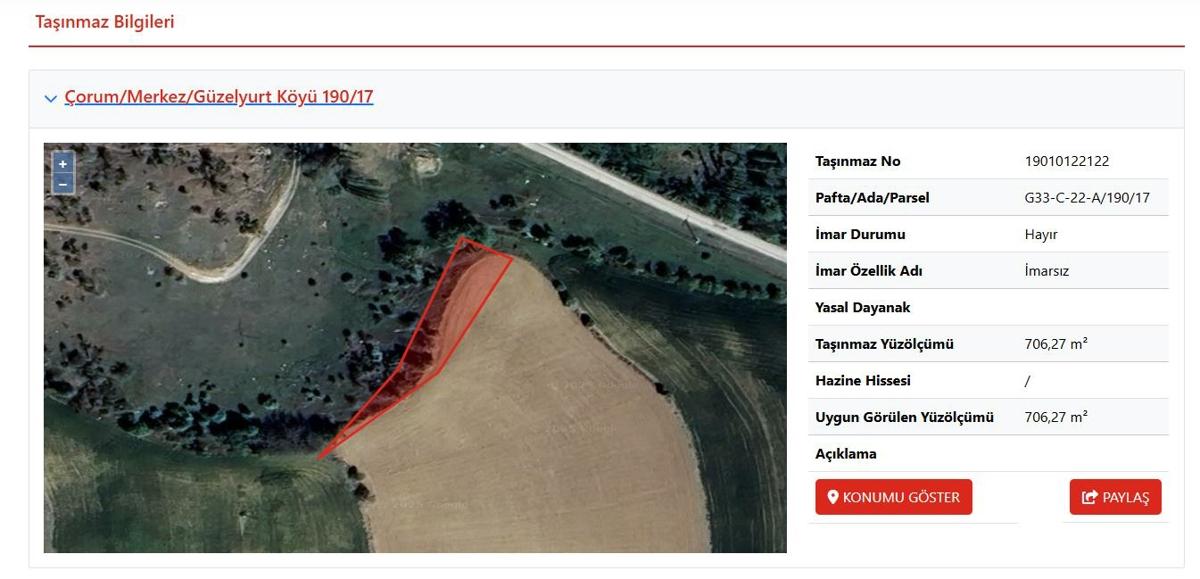Zoom out the map with minus icon
The width and height of the screenshot is (1200, 579).
point(63,183)
